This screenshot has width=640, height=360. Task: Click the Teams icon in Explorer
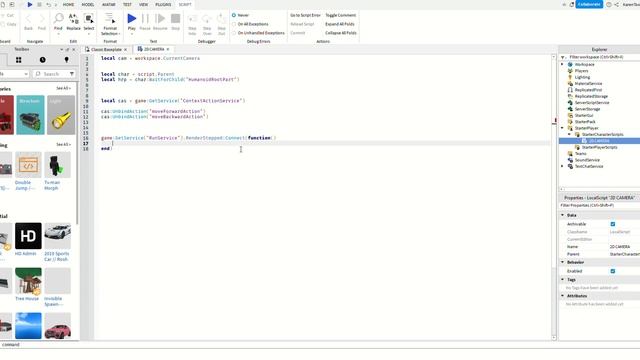[570, 153]
